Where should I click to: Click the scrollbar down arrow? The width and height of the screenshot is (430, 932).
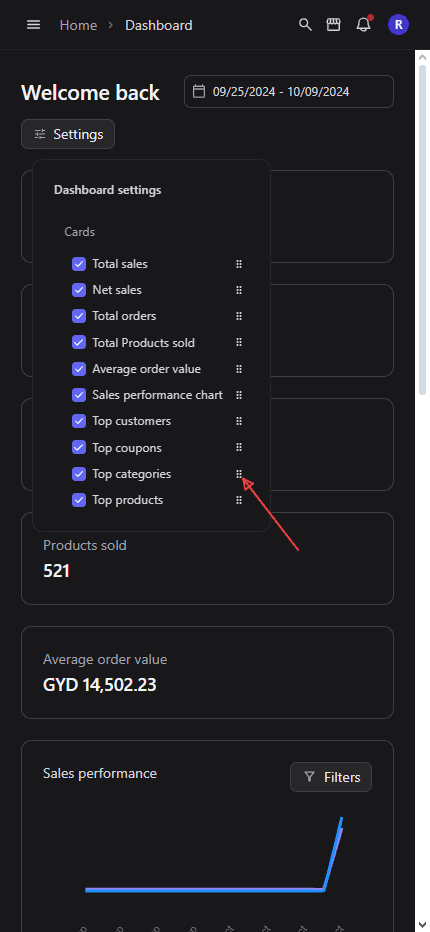pyautogui.click(x=422, y=924)
